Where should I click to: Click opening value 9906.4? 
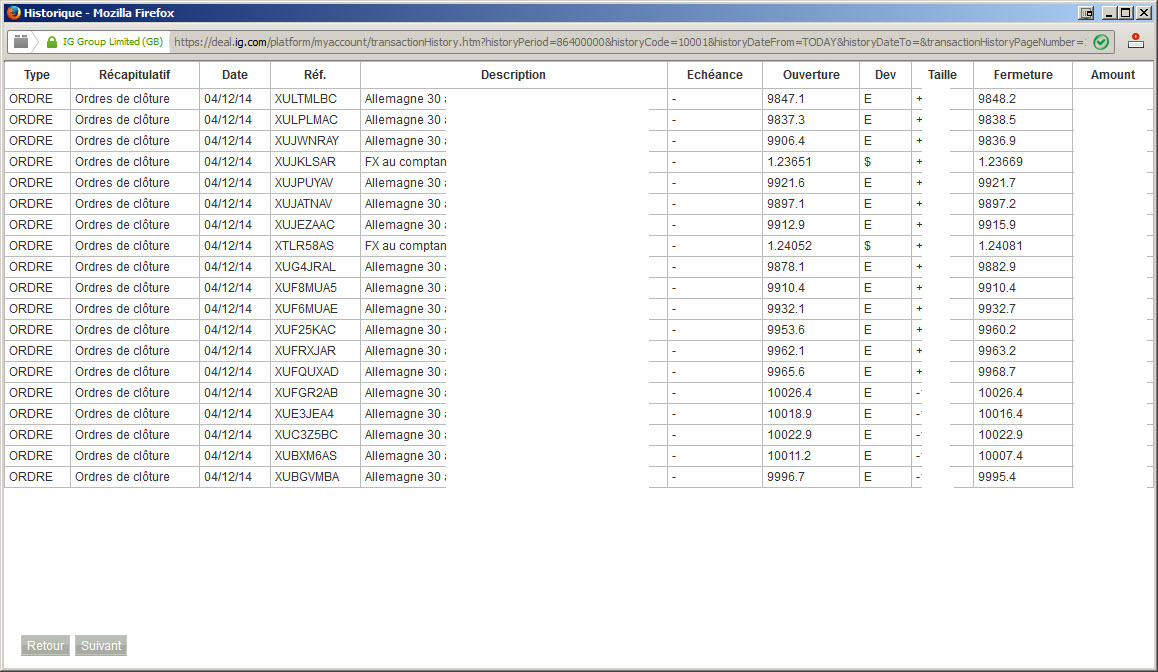pyautogui.click(x=786, y=141)
